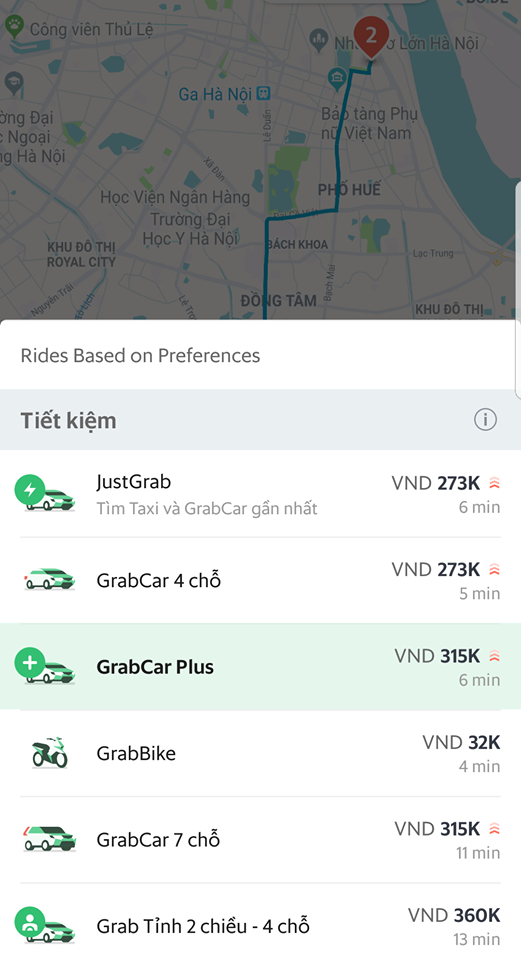Tap the surge arrows beside JustGrab price
The image size is (521, 960).
(x=495, y=484)
